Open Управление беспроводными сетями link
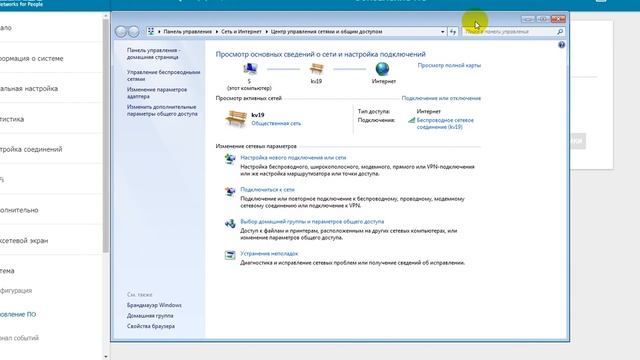Screen dimensions: 640x360 [x=163, y=76]
